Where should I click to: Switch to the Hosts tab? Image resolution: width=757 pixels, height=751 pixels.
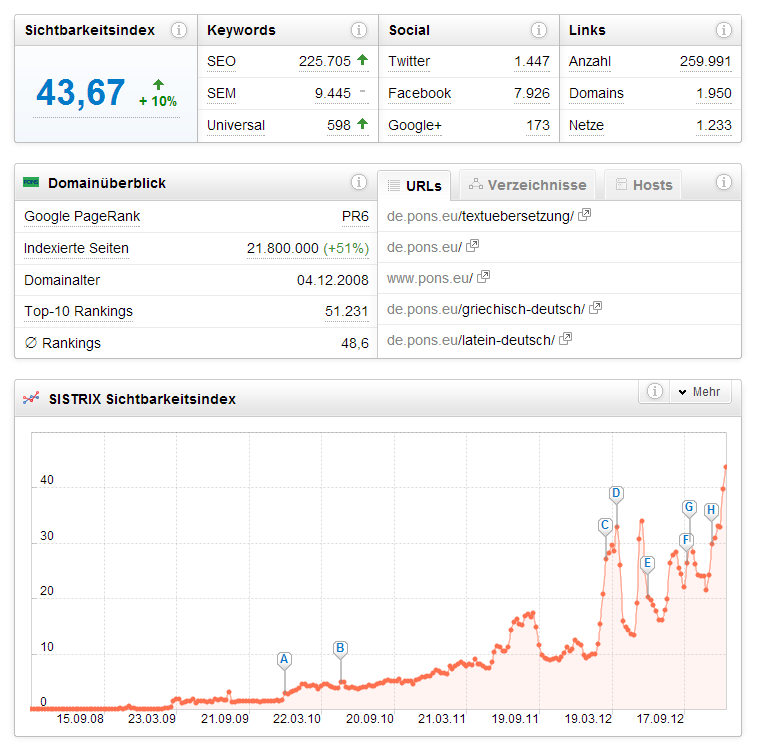point(642,185)
